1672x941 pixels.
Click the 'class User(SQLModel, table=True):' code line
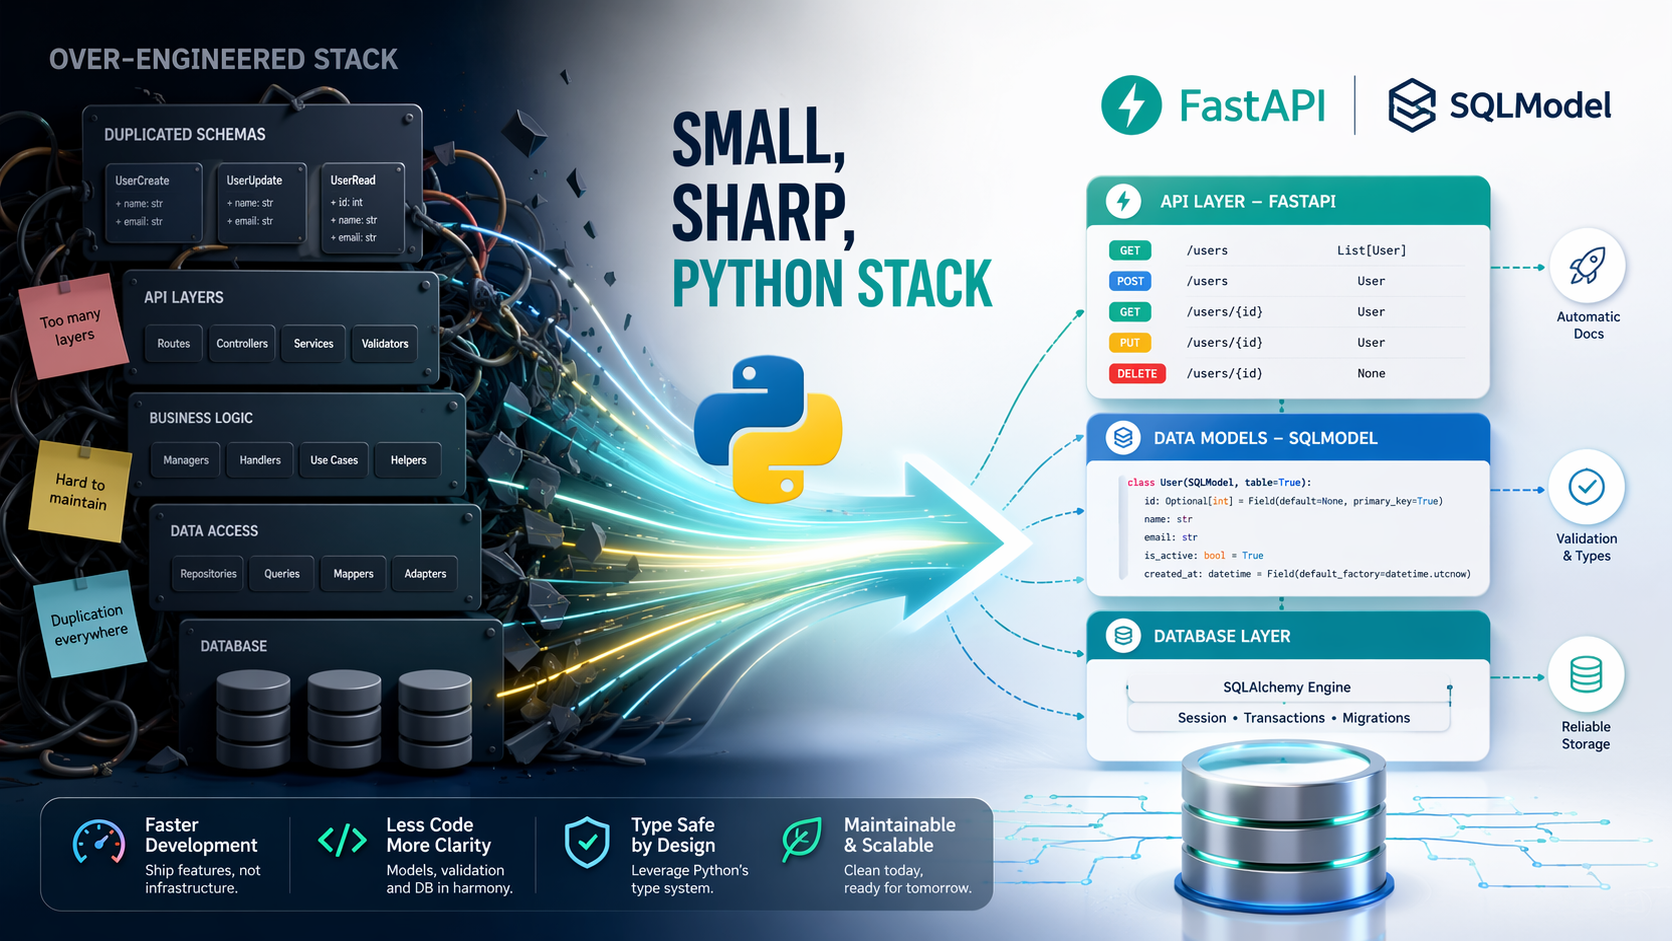tap(1219, 483)
